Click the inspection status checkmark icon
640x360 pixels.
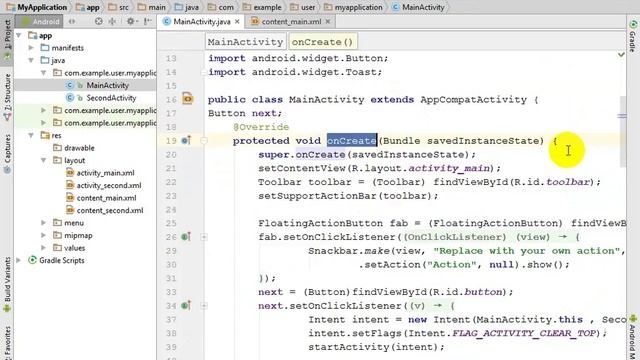pyautogui.click(x=621, y=54)
